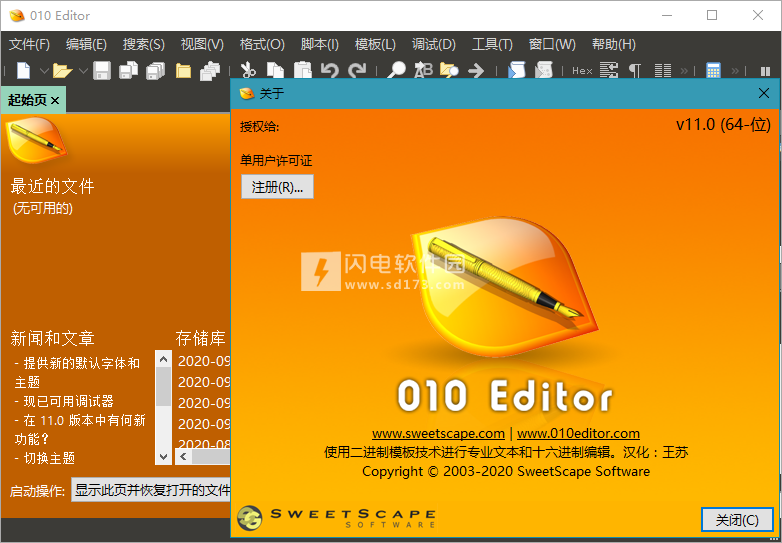The image size is (782, 543).
Task: Open the Calculator icon
Action: tap(713, 71)
